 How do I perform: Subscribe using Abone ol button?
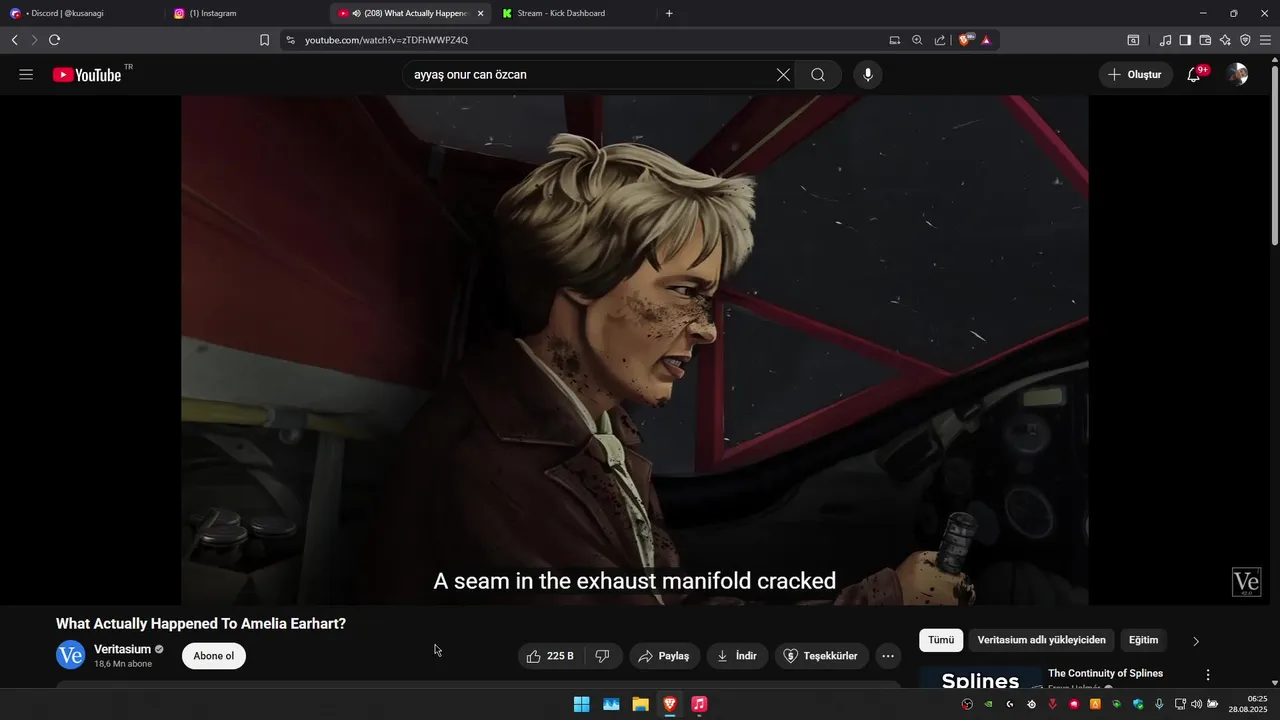pos(214,656)
